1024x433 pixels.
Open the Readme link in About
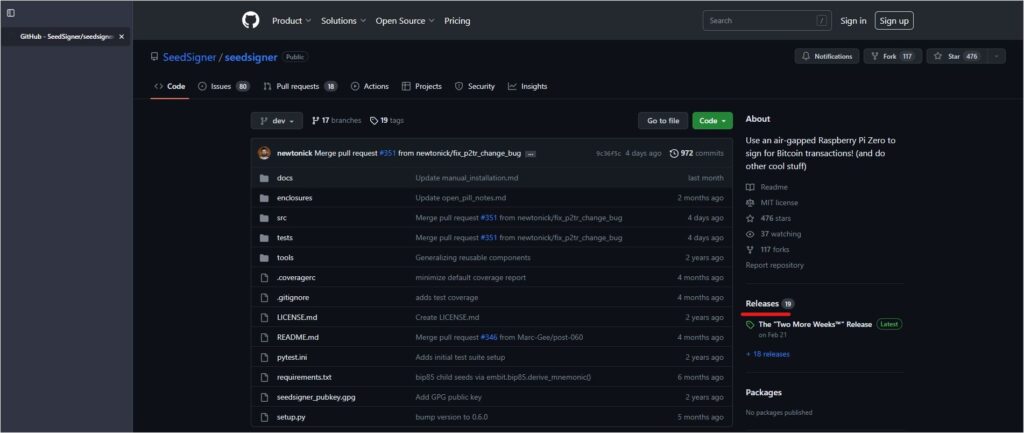coord(767,187)
